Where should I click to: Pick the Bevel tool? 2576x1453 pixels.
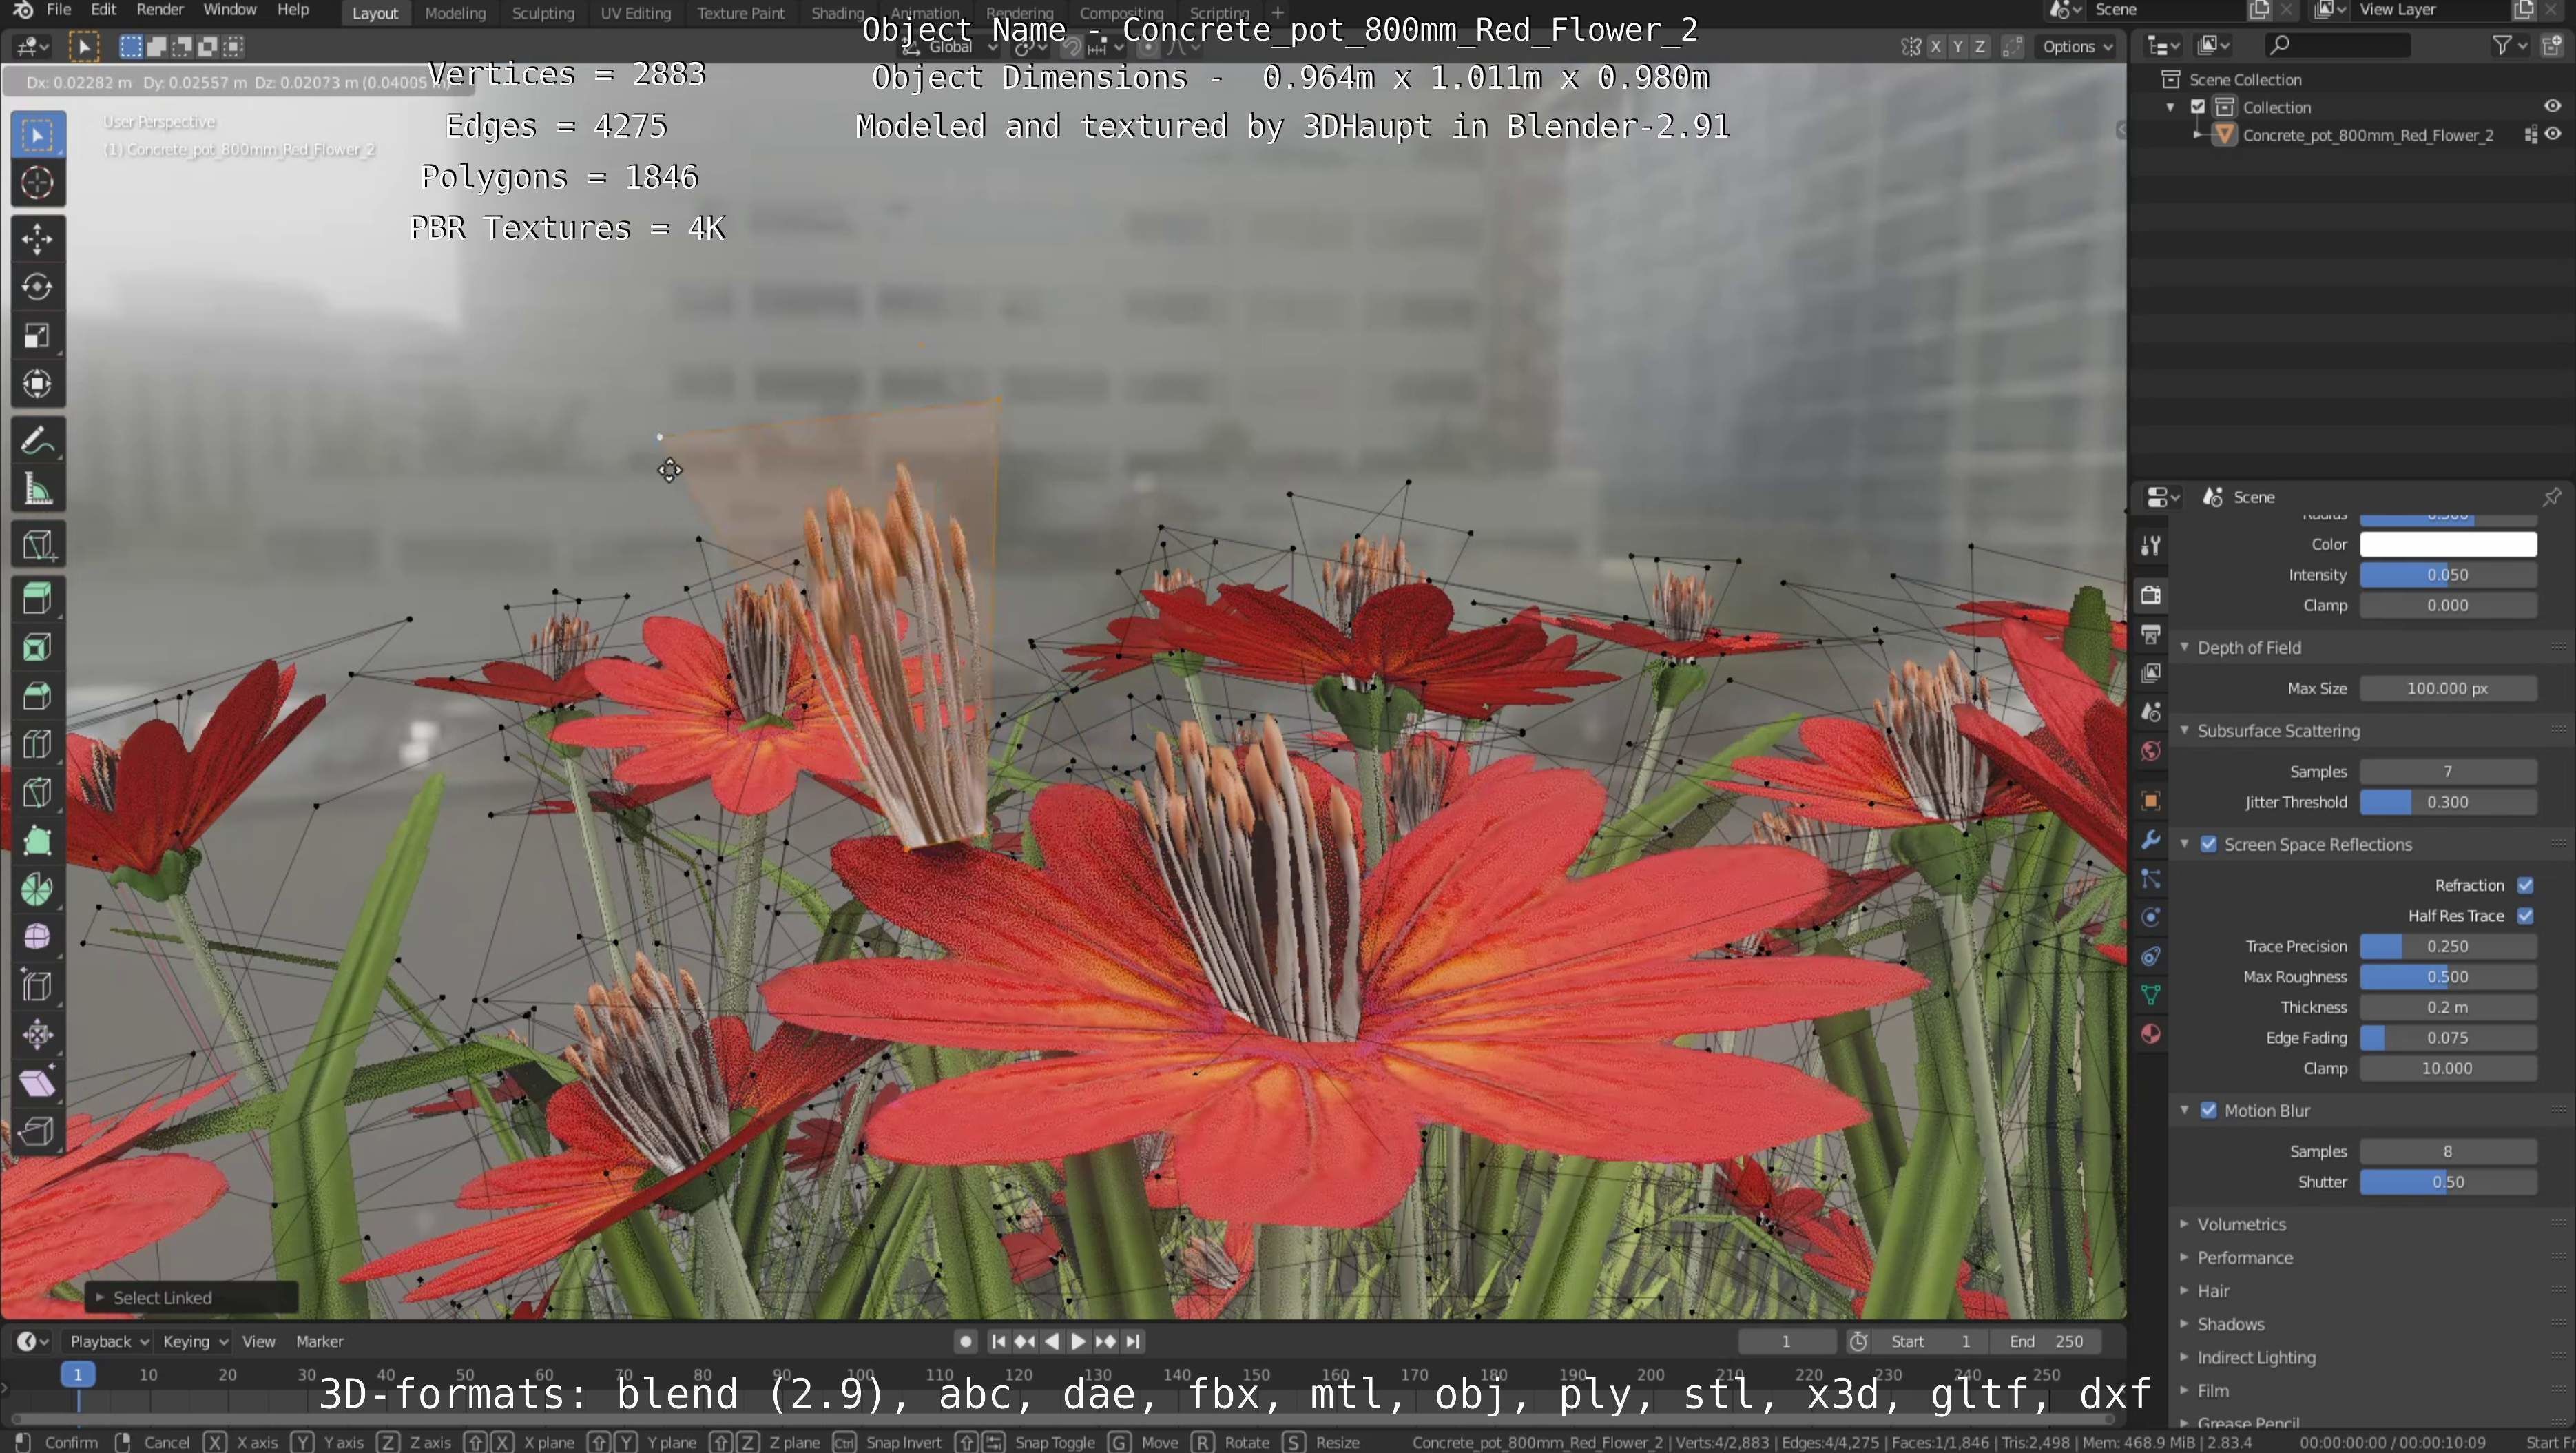[38, 696]
